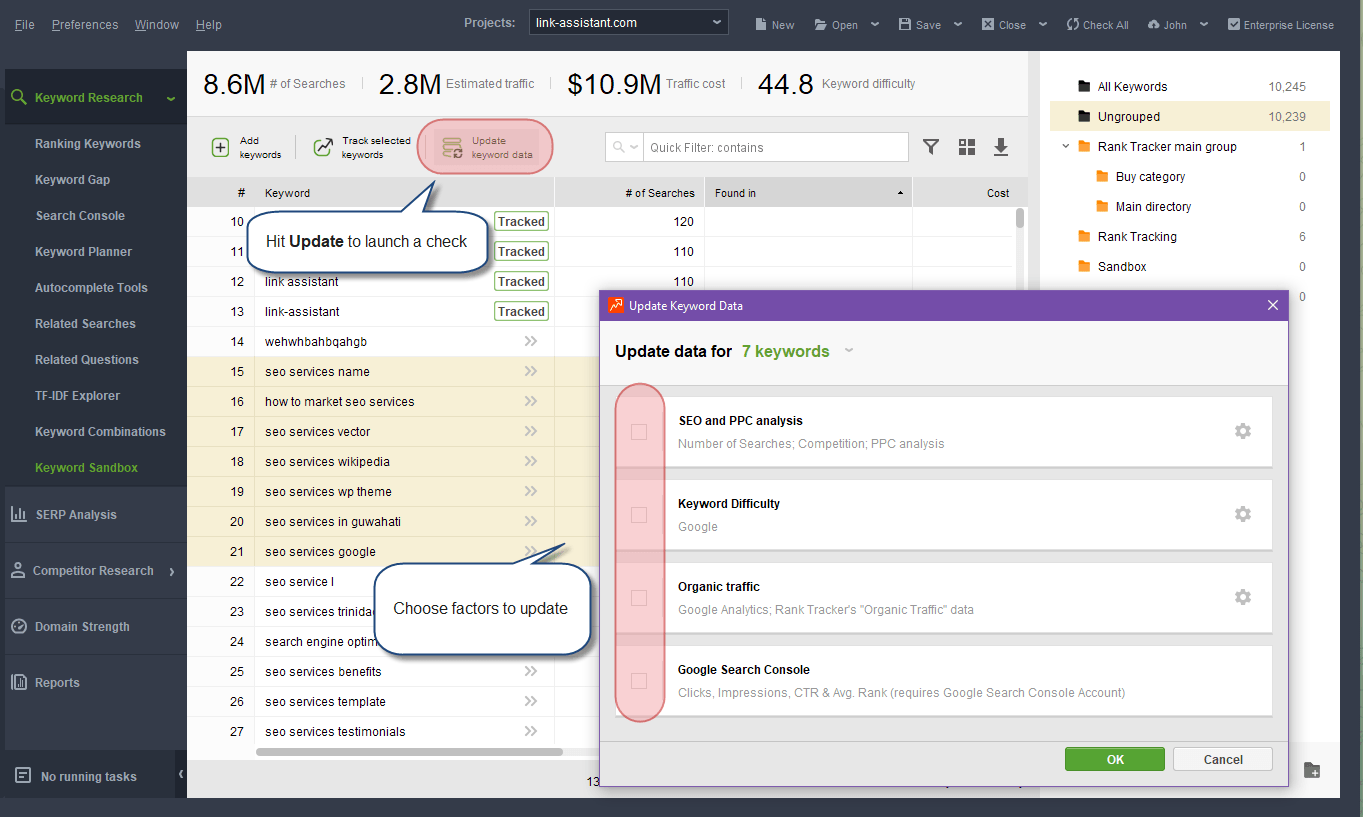Collapse Rank Tracker main group tree
Screen dimensions: 1363x817
[x=1065, y=146]
